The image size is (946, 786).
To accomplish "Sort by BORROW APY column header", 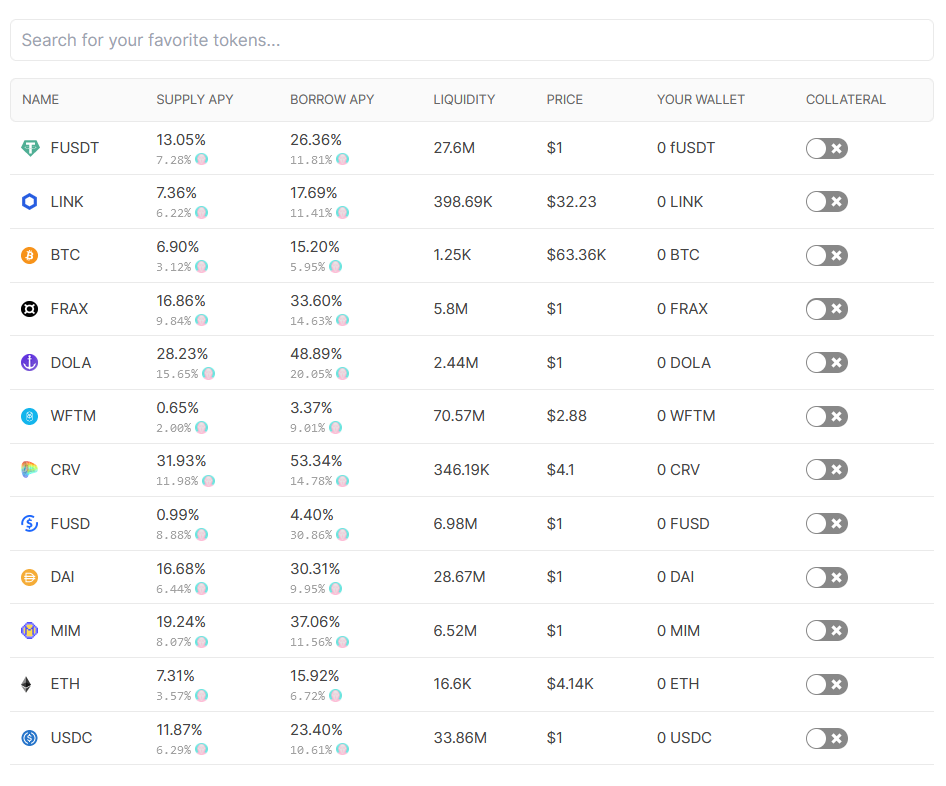I will 332,100.
